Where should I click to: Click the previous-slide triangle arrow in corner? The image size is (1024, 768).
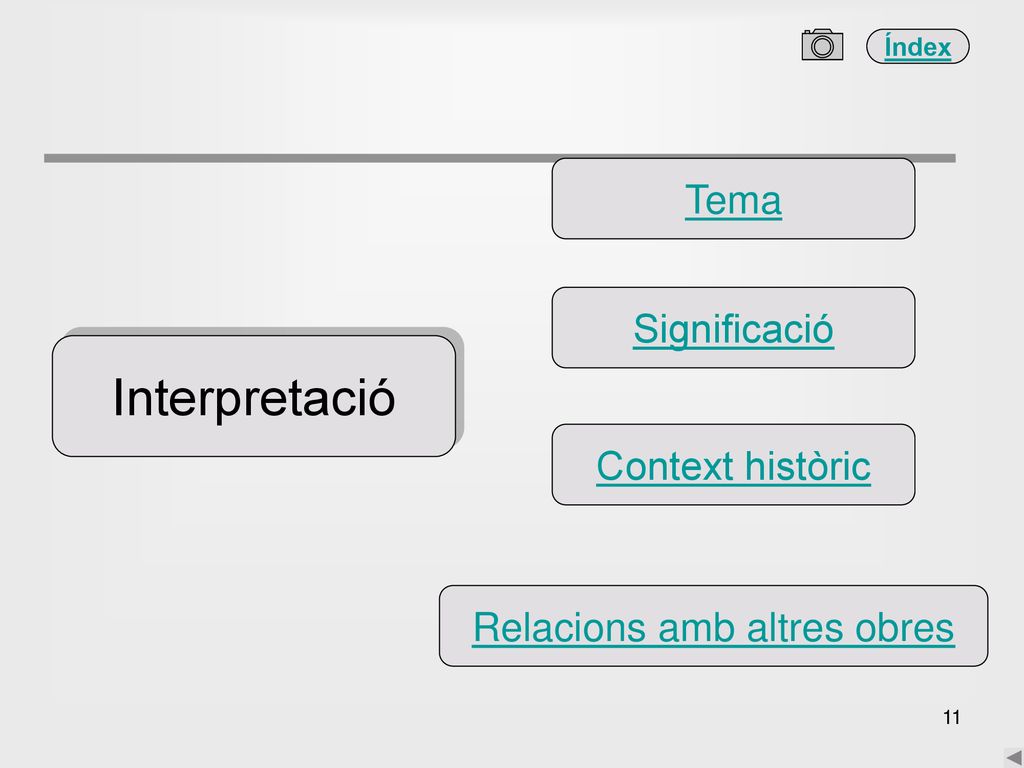[1014, 758]
